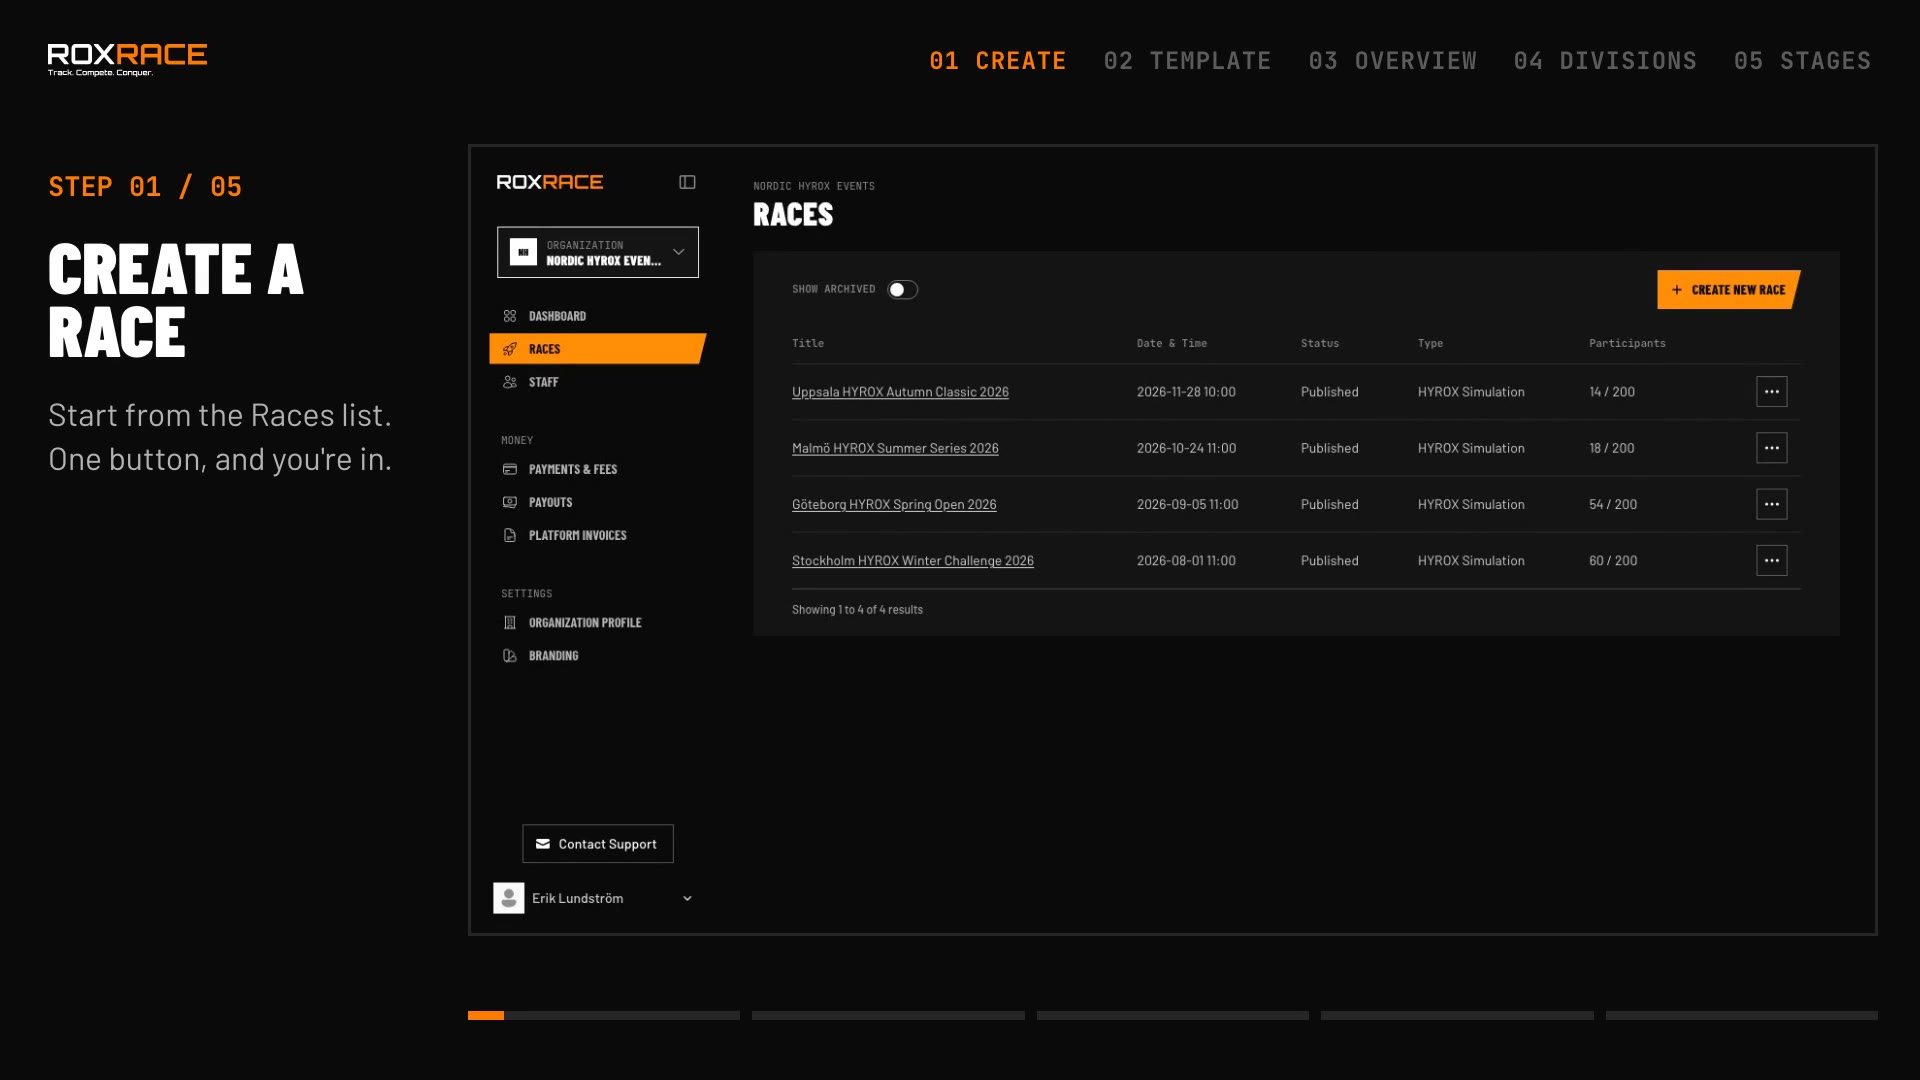
Task: Click Erik Lundström's avatar image
Action: coord(509,898)
